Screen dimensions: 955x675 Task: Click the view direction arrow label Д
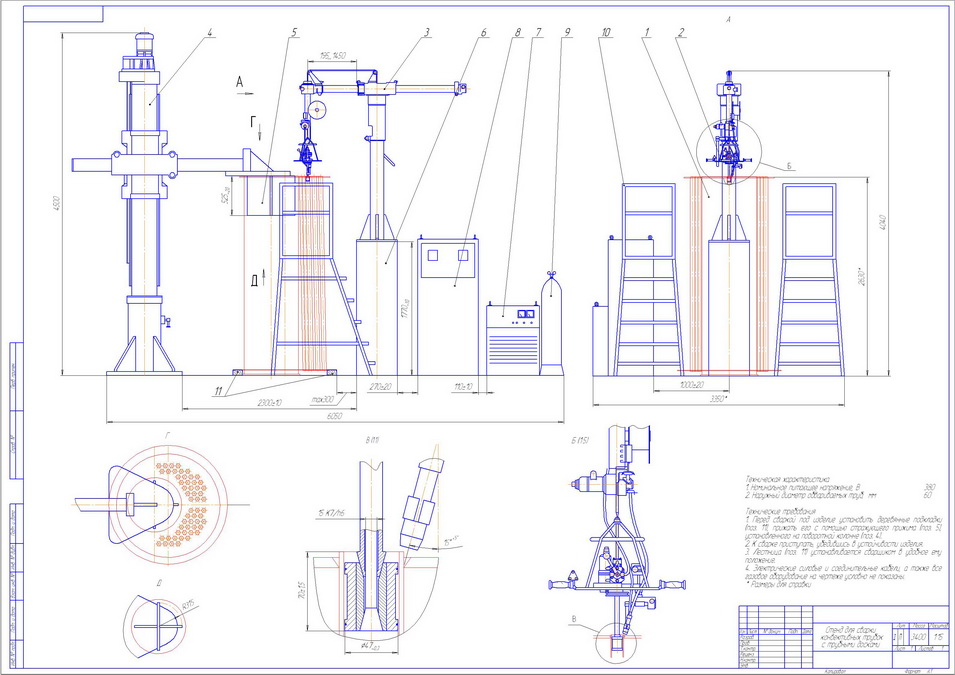254,281
